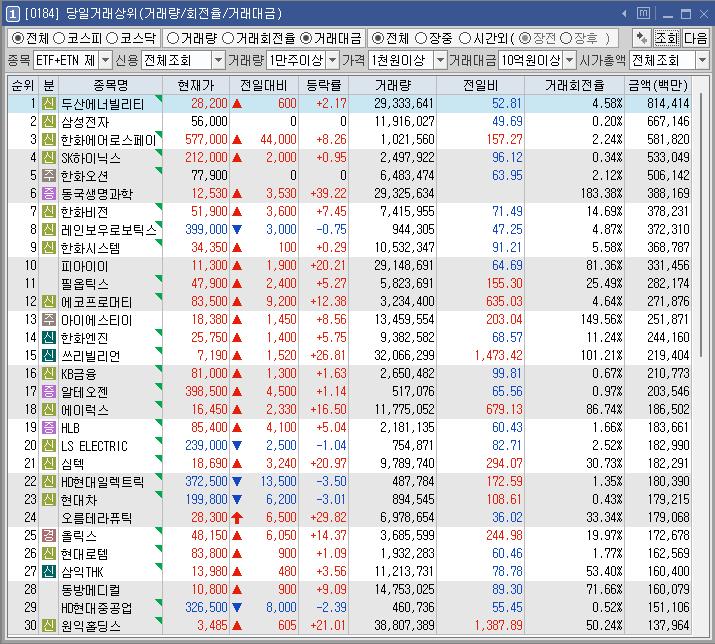This screenshot has height=644, width=715.
Task: Click the dark 신 badge for 쓰리빌리언
Action: (49, 355)
